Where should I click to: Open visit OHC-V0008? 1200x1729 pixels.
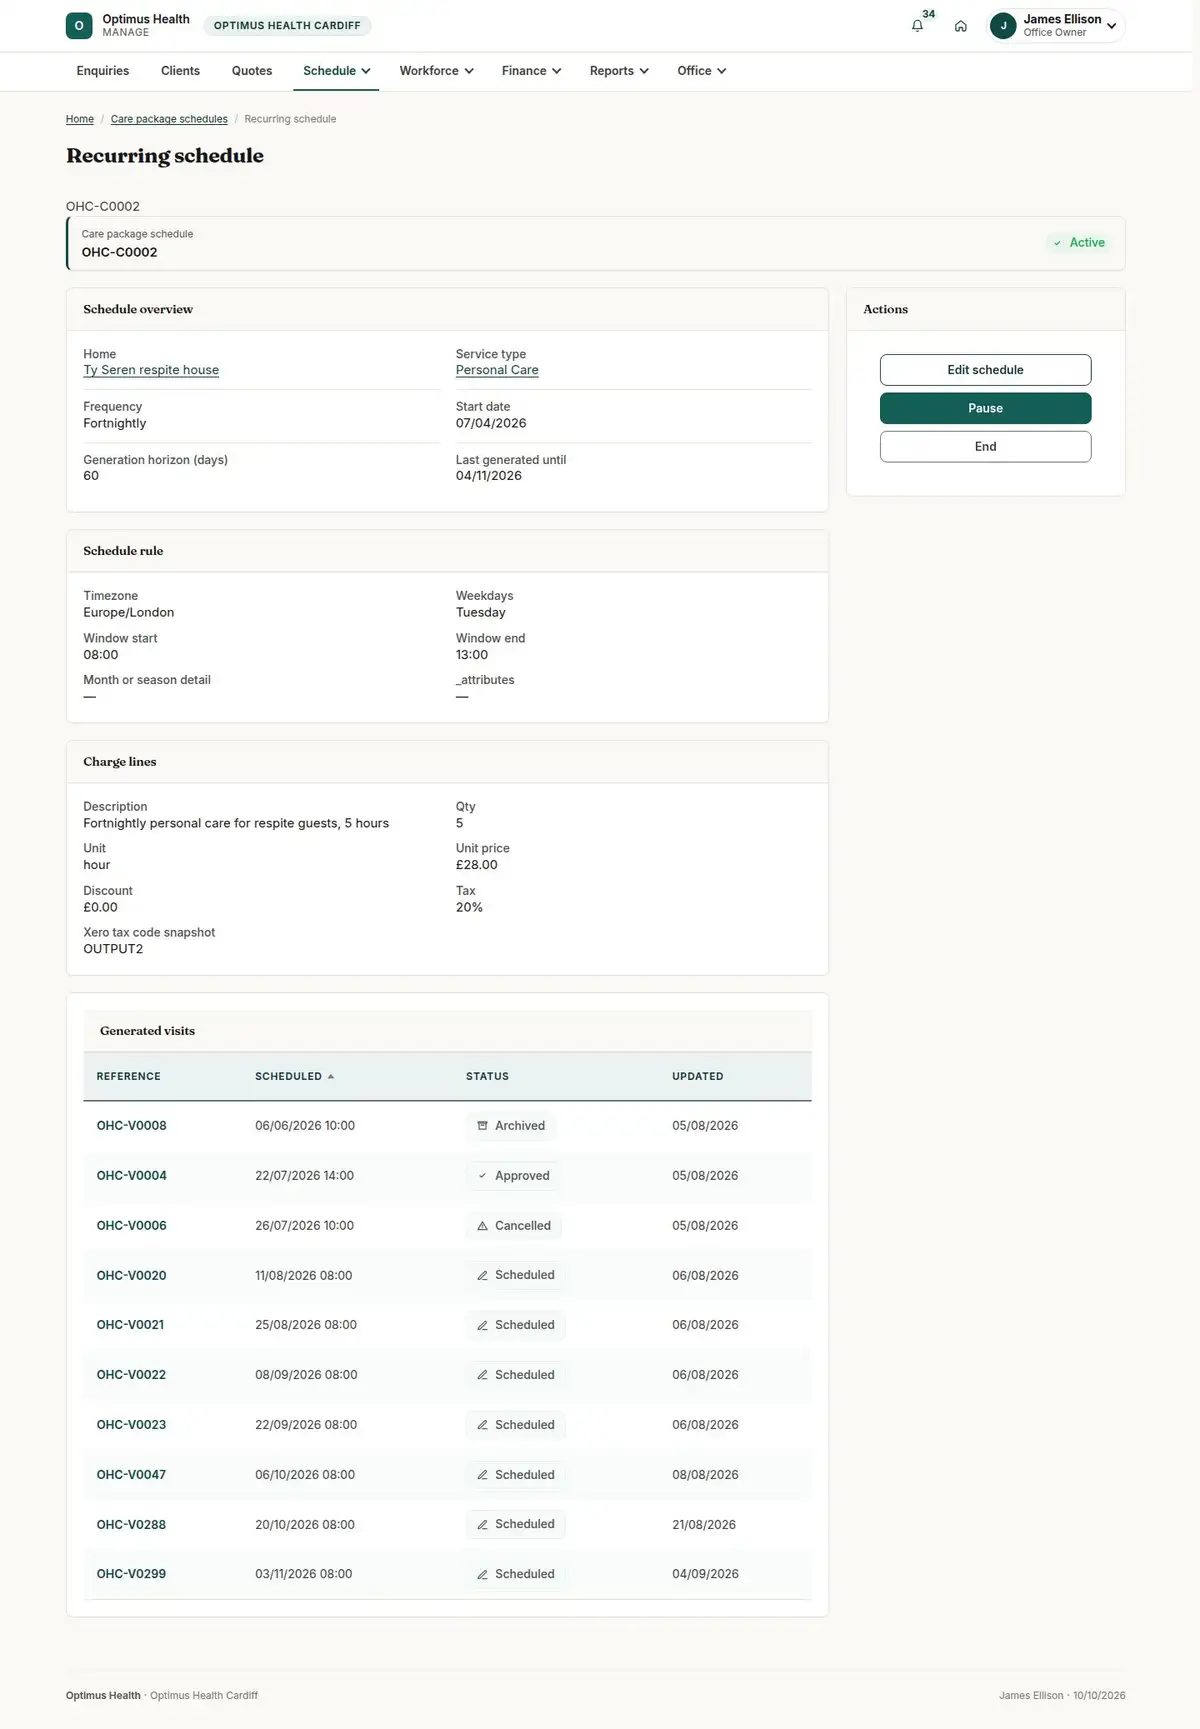click(132, 1126)
